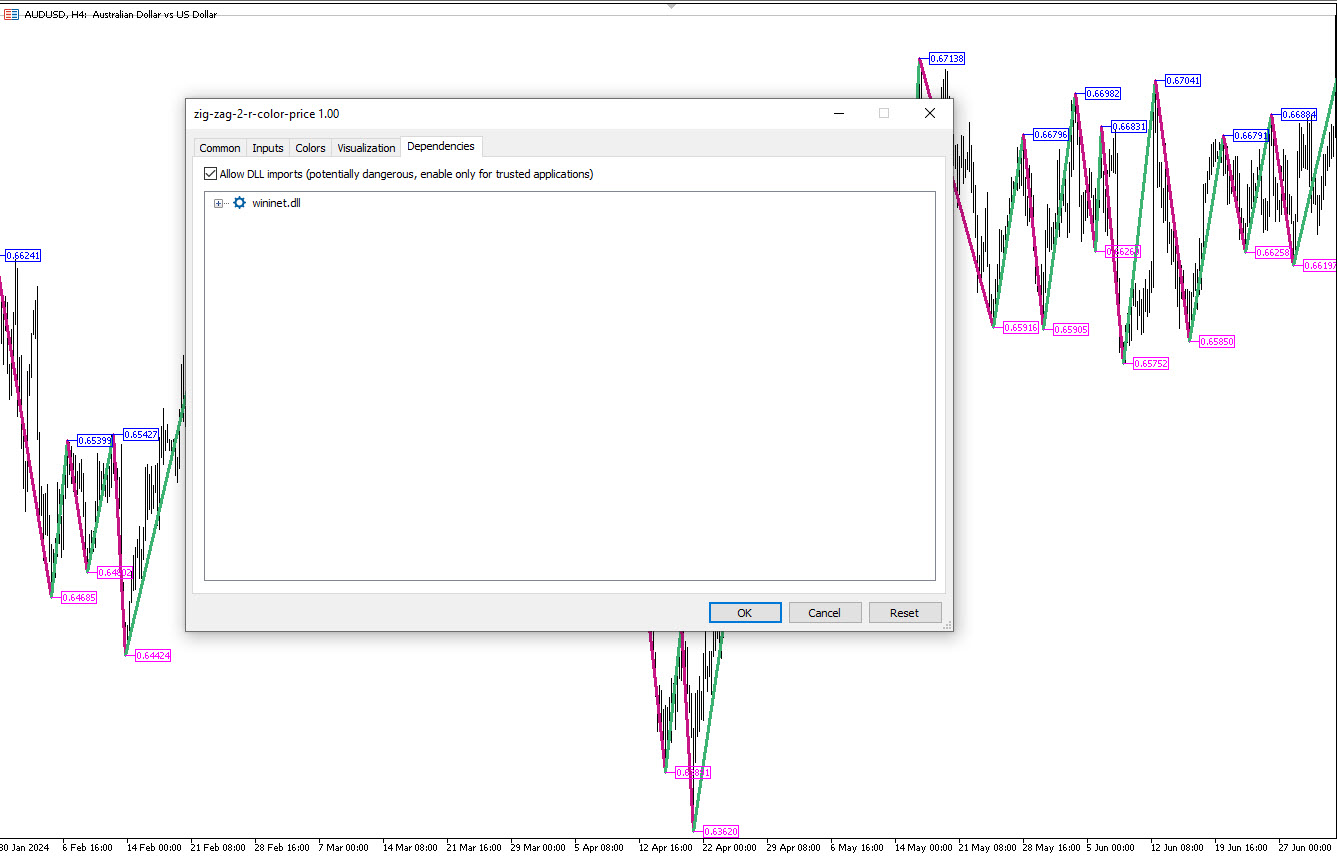Switch to the Inputs tab

pos(268,148)
